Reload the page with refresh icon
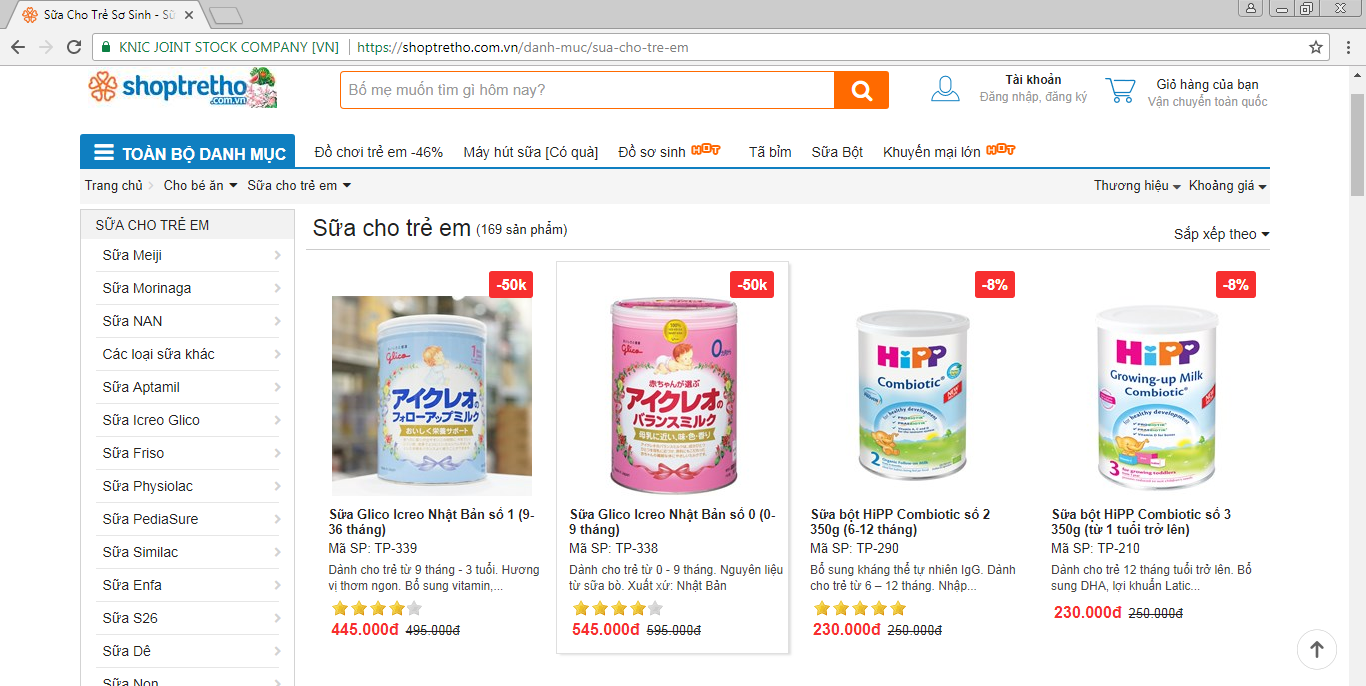1366x686 pixels. [74, 47]
